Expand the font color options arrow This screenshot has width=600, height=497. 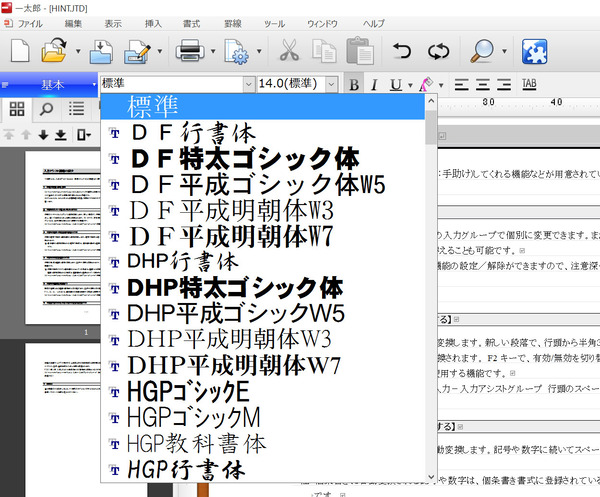441,85
